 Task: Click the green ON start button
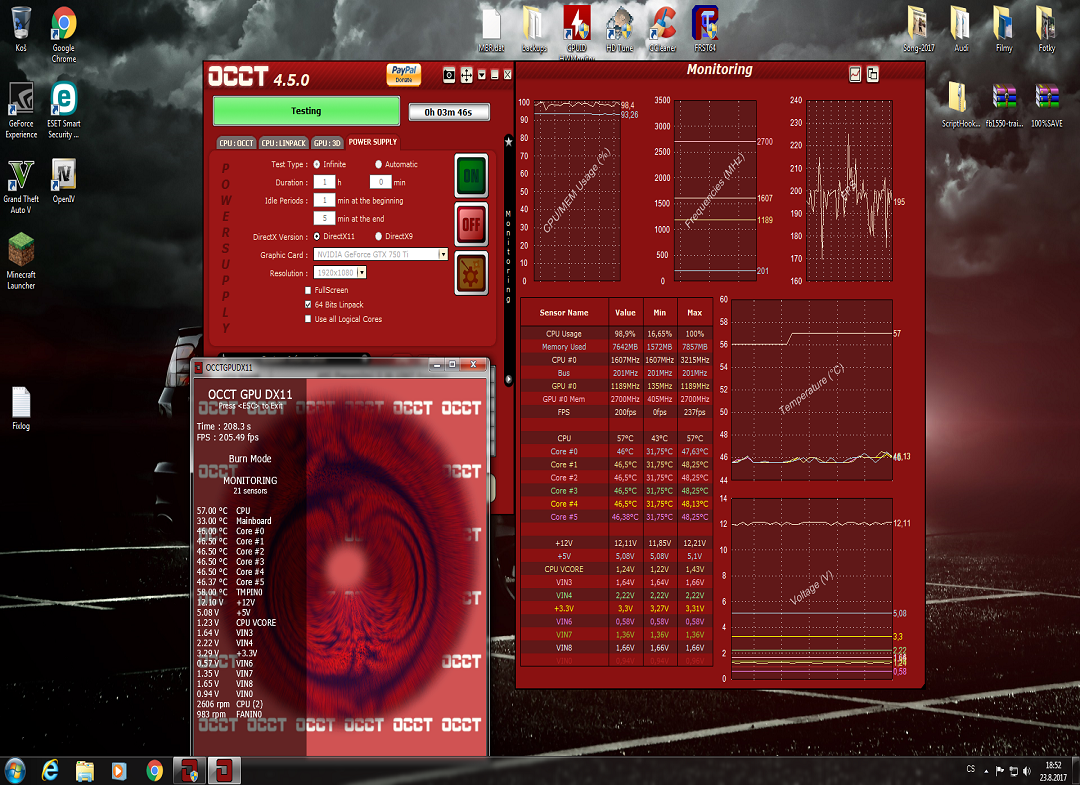click(x=471, y=176)
